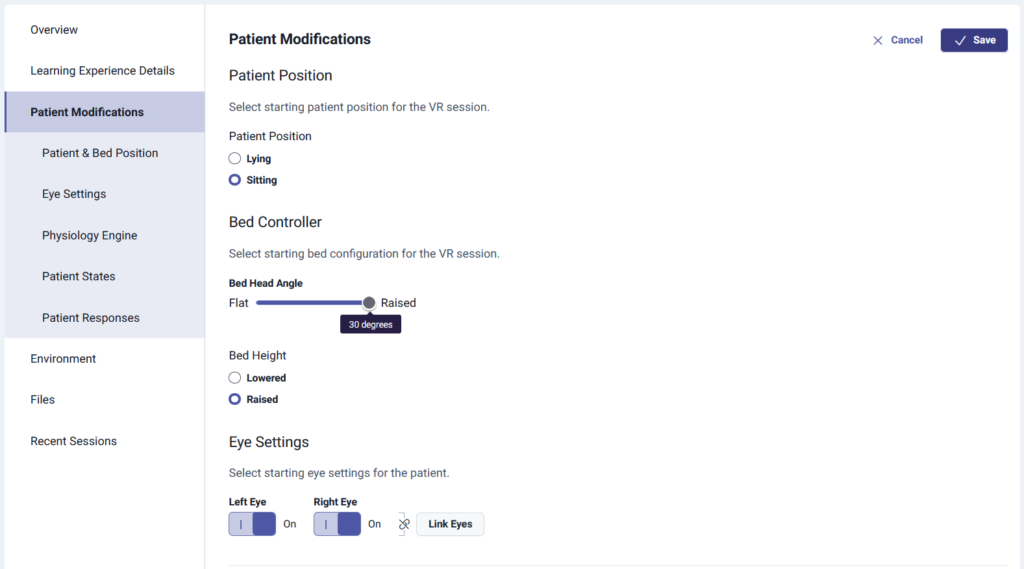Navigate to Environment section
This screenshot has height=569, width=1024.
[x=63, y=359]
